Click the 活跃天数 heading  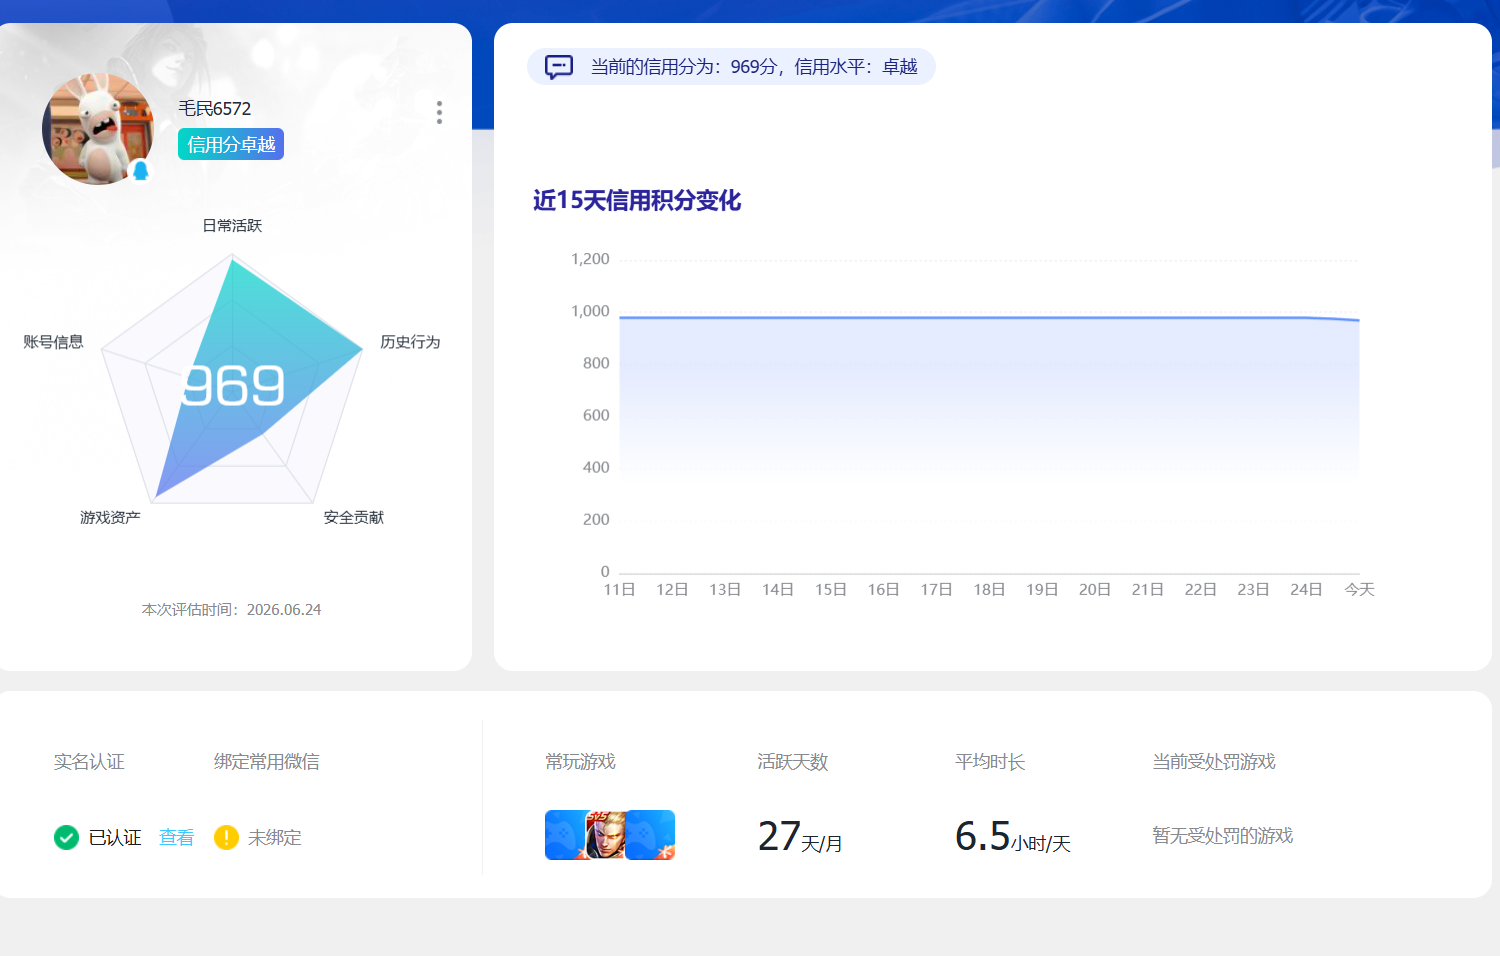point(793,761)
